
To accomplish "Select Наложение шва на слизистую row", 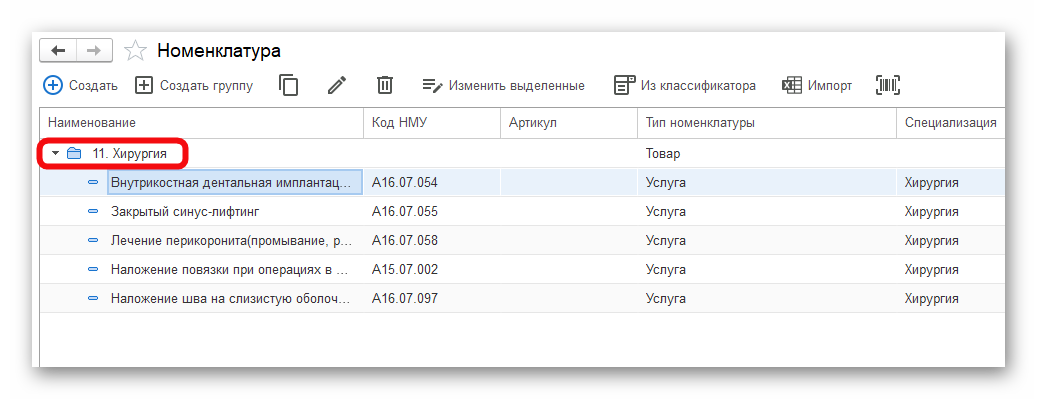I will [522, 299].
